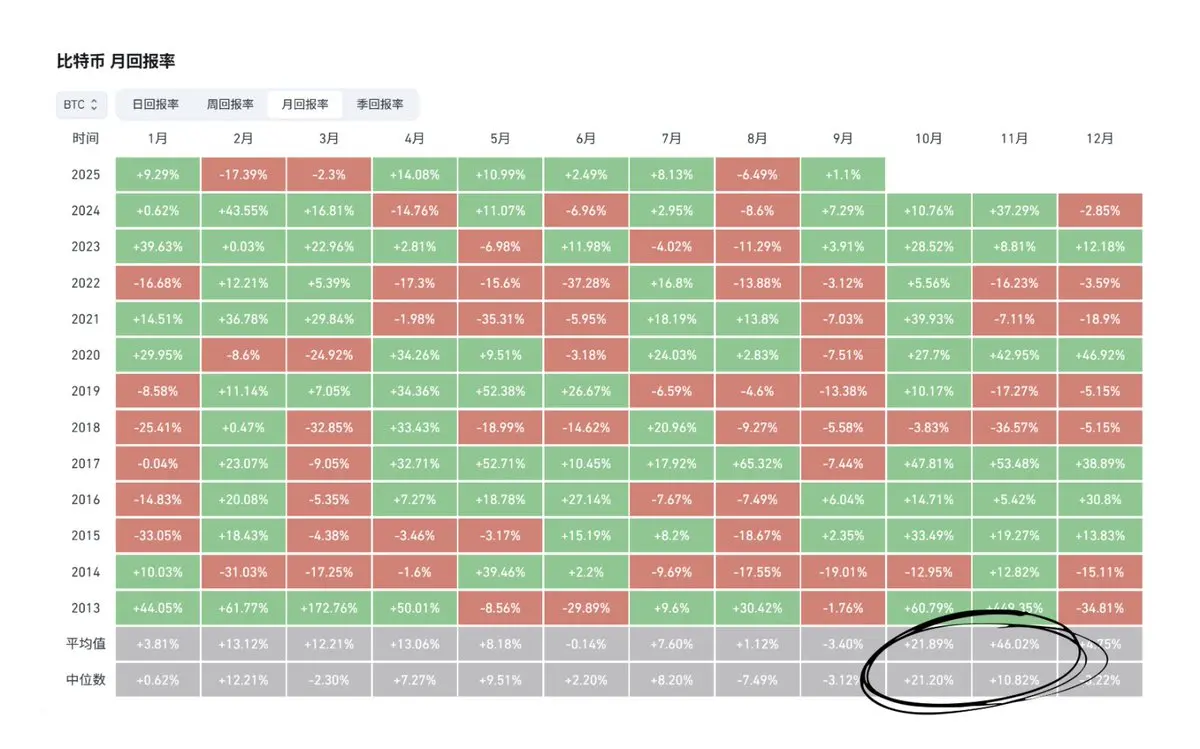
Task: Click the 2019 May +52.38% cell
Action: 500,391
